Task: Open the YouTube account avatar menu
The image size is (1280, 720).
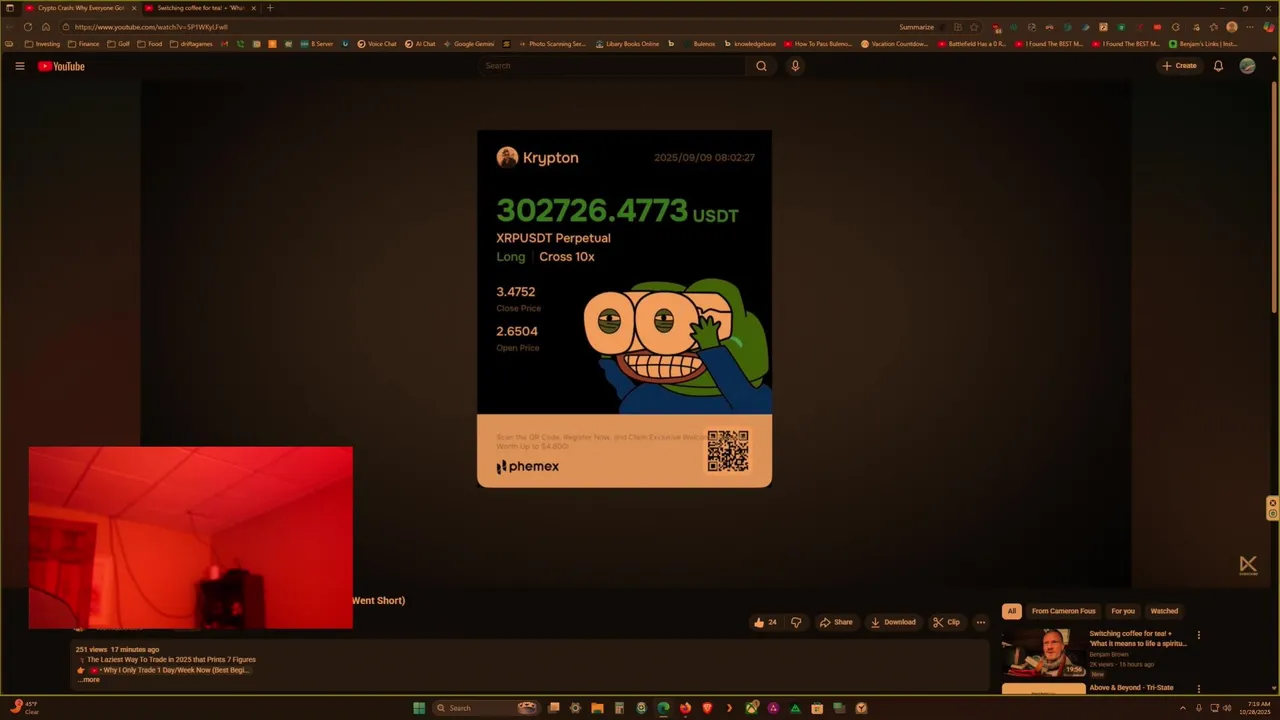Action: pos(1247,66)
